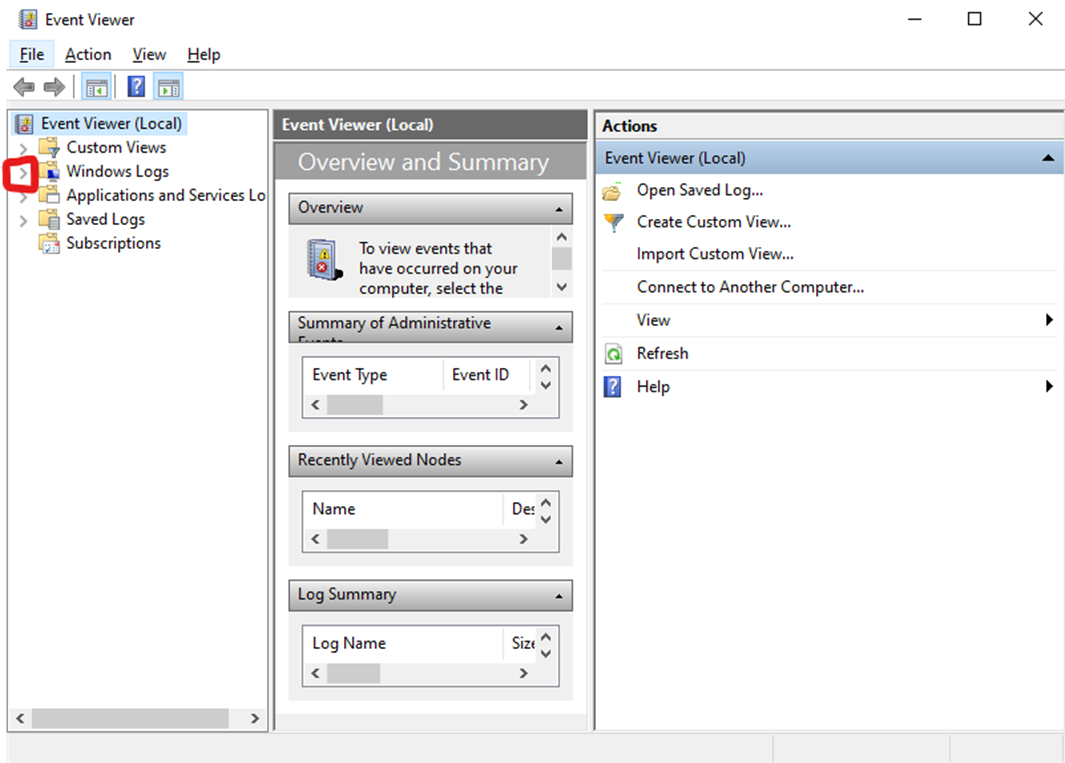The image size is (1065, 763).
Task: Click the console tree horizontal scrollbar
Action: coord(130,718)
